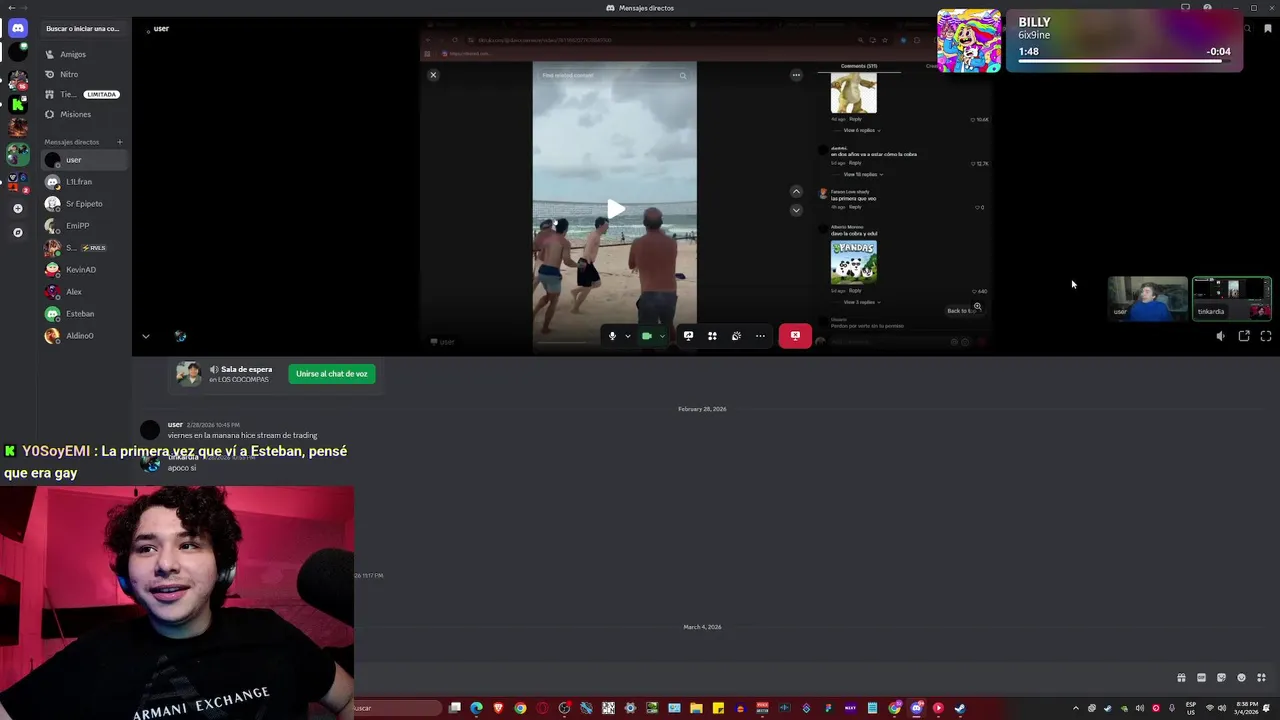Toggle the camera on/off button
Viewport: 1280px width, 720px height.
647,336
